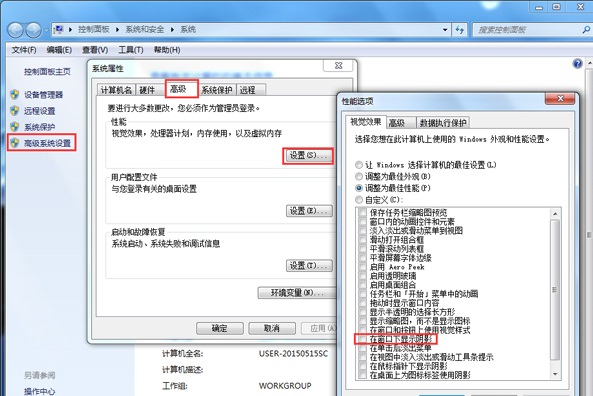The image size is (593, 396).
Task: Enable 启用透明玻璃 checkbox
Action: click(x=362, y=276)
